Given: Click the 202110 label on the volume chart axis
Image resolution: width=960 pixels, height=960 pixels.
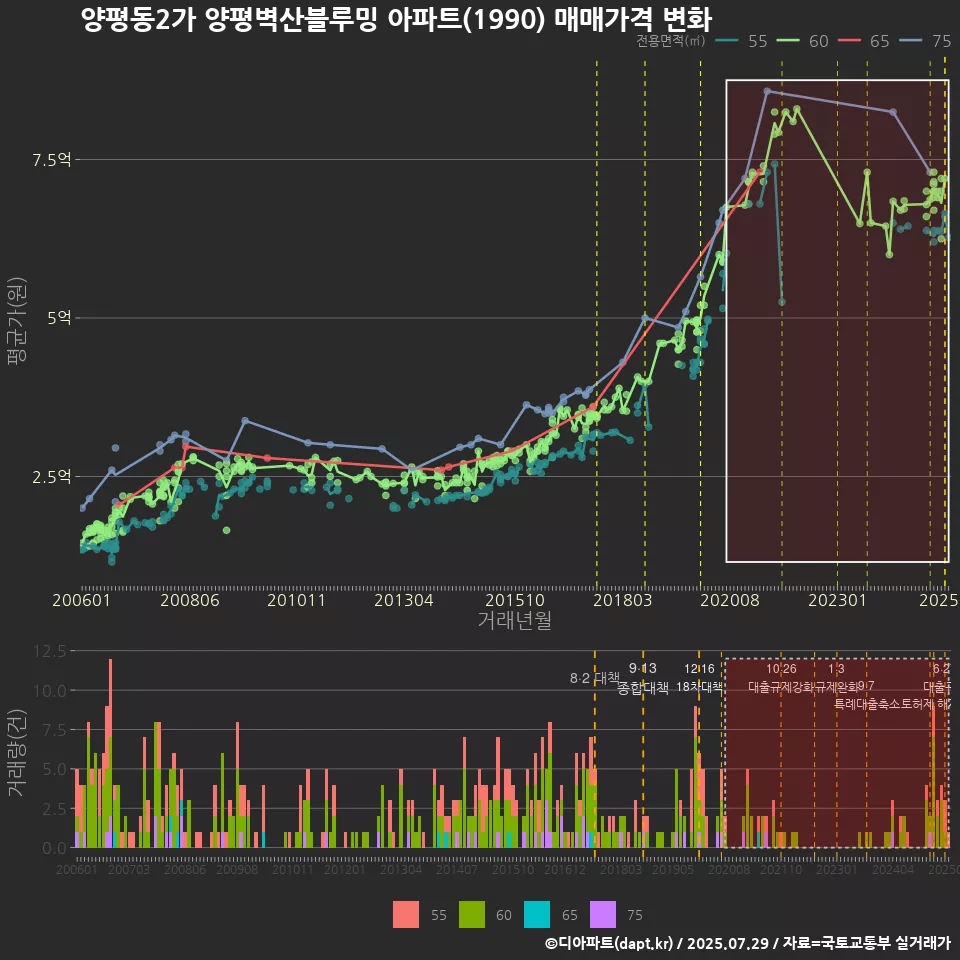Looking at the screenshot, I should pos(781,869).
